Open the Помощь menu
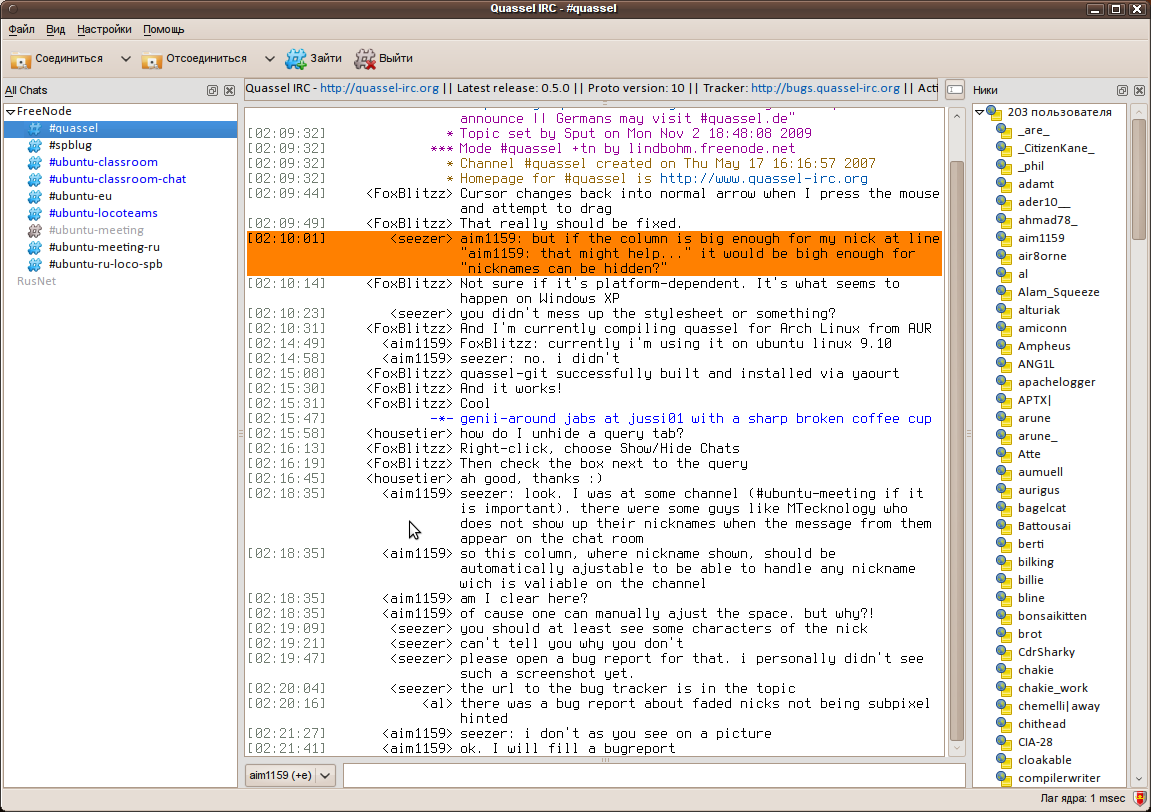This screenshot has width=1151, height=812. (x=164, y=29)
